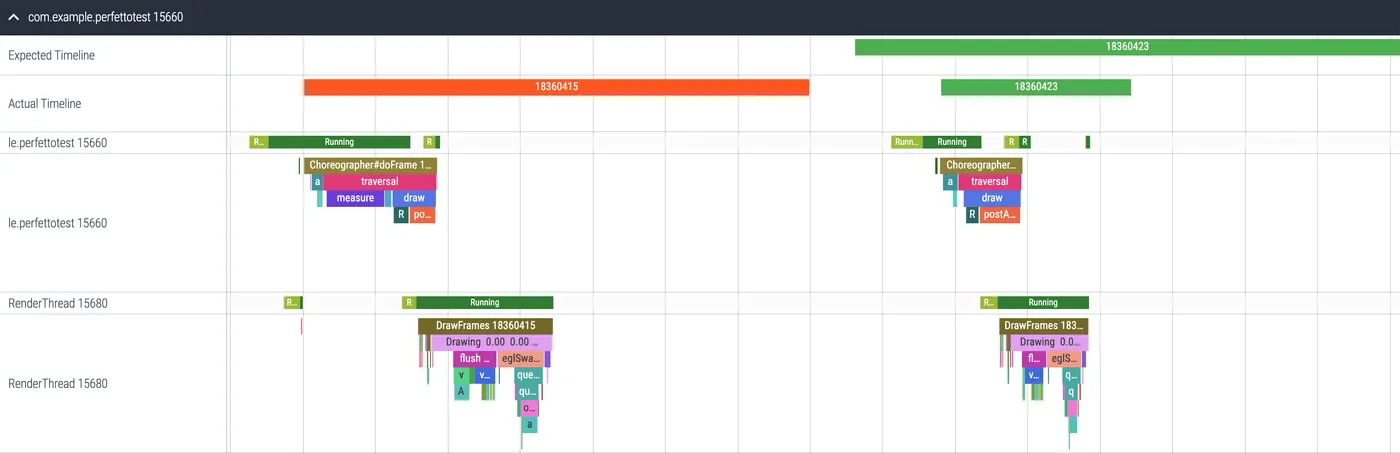Screen dimensions: 1400x453
Task: Select the 'fl...' slice
Action: point(1034,358)
